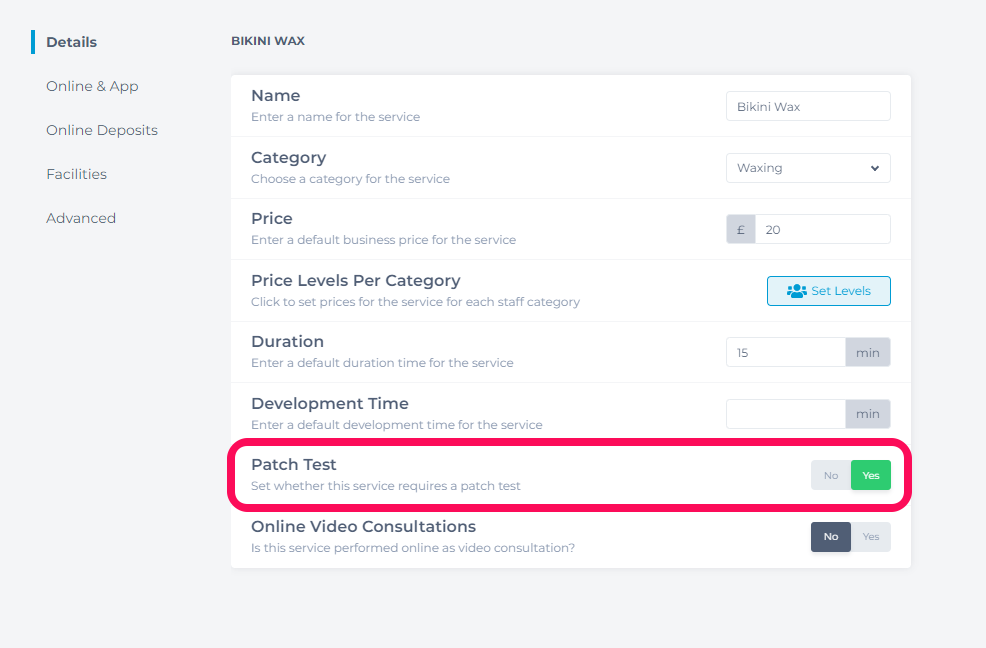This screenshot has width=986, height=648.
Task: Click the staff group icon in Set Levels
Action: click(796, 291)
